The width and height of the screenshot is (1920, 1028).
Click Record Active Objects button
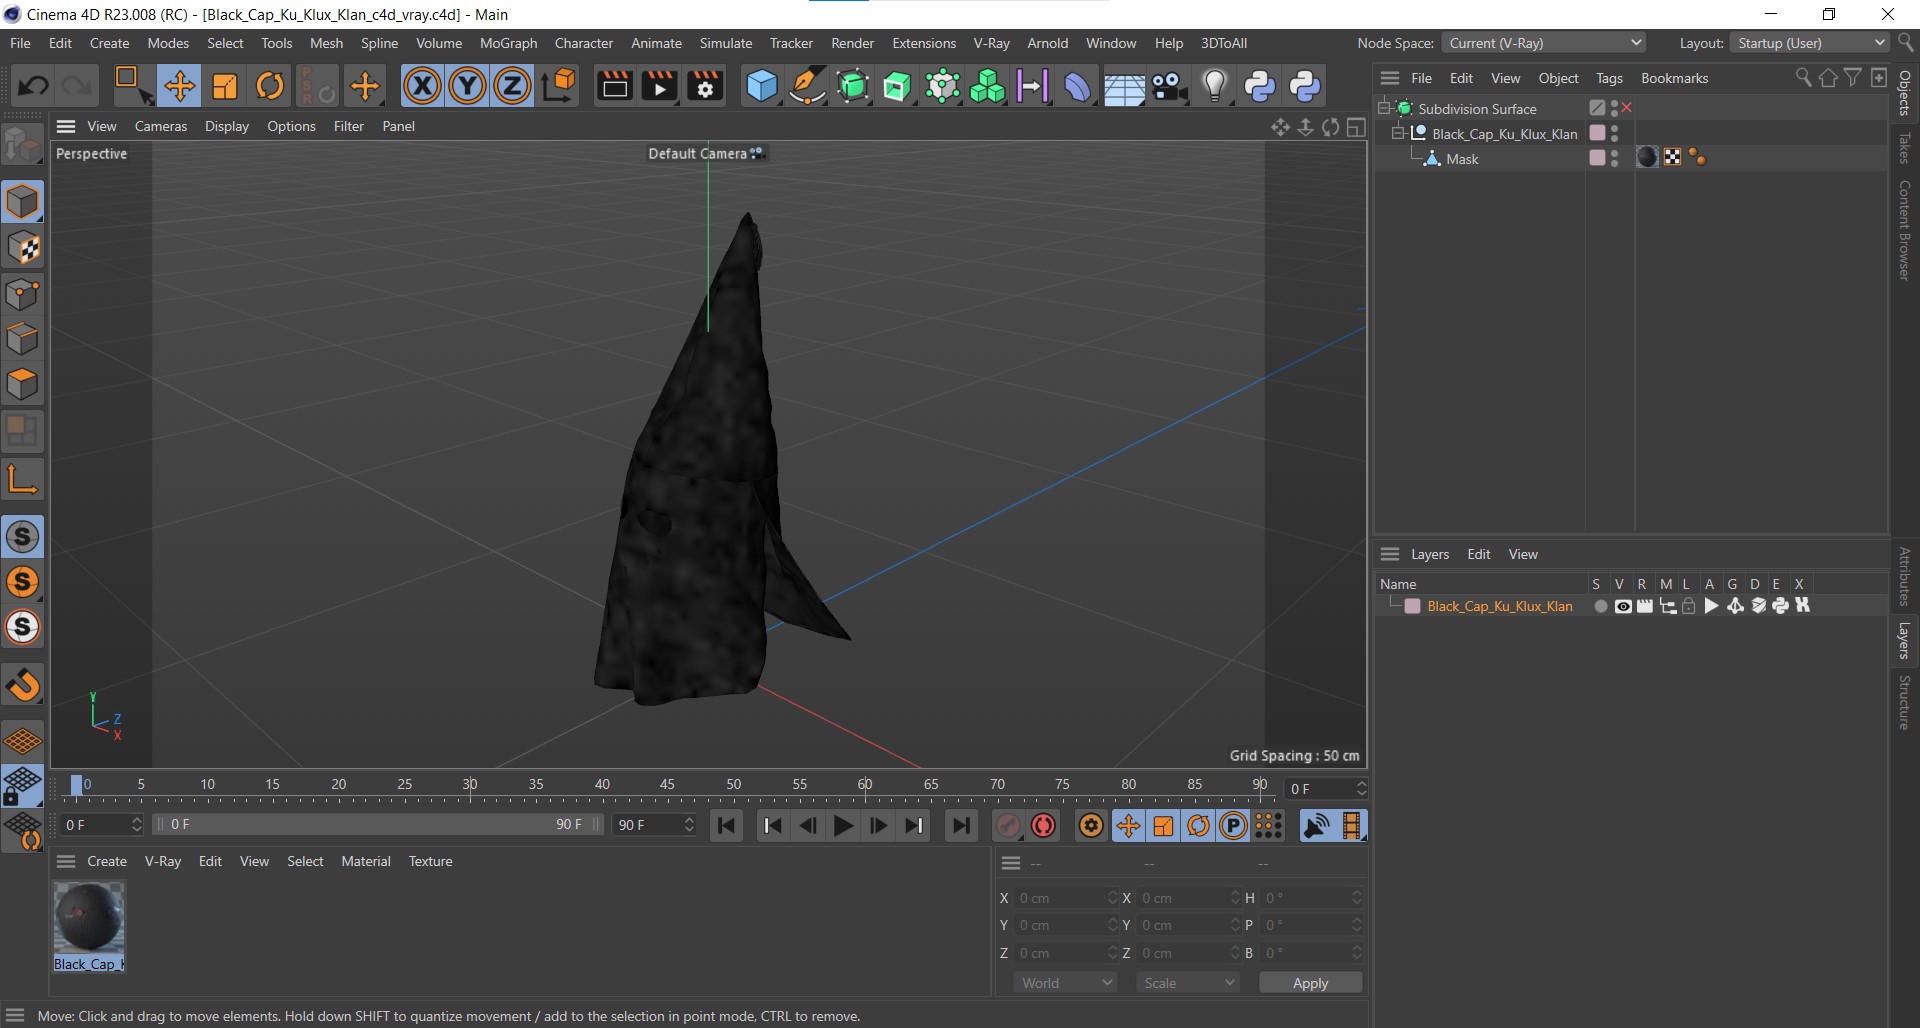click(x=1007, y=826)
